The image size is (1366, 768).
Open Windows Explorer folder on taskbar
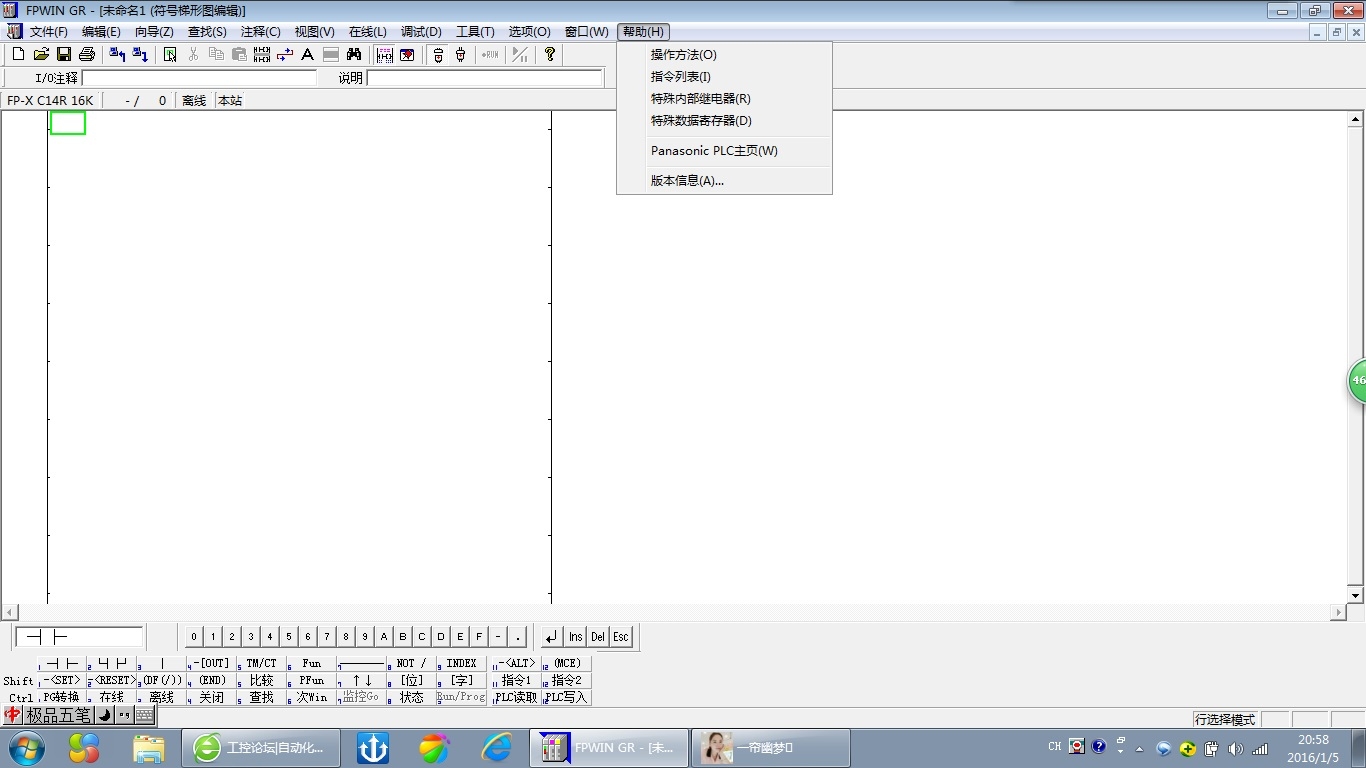pyautogui.click(x=149, y=747)
